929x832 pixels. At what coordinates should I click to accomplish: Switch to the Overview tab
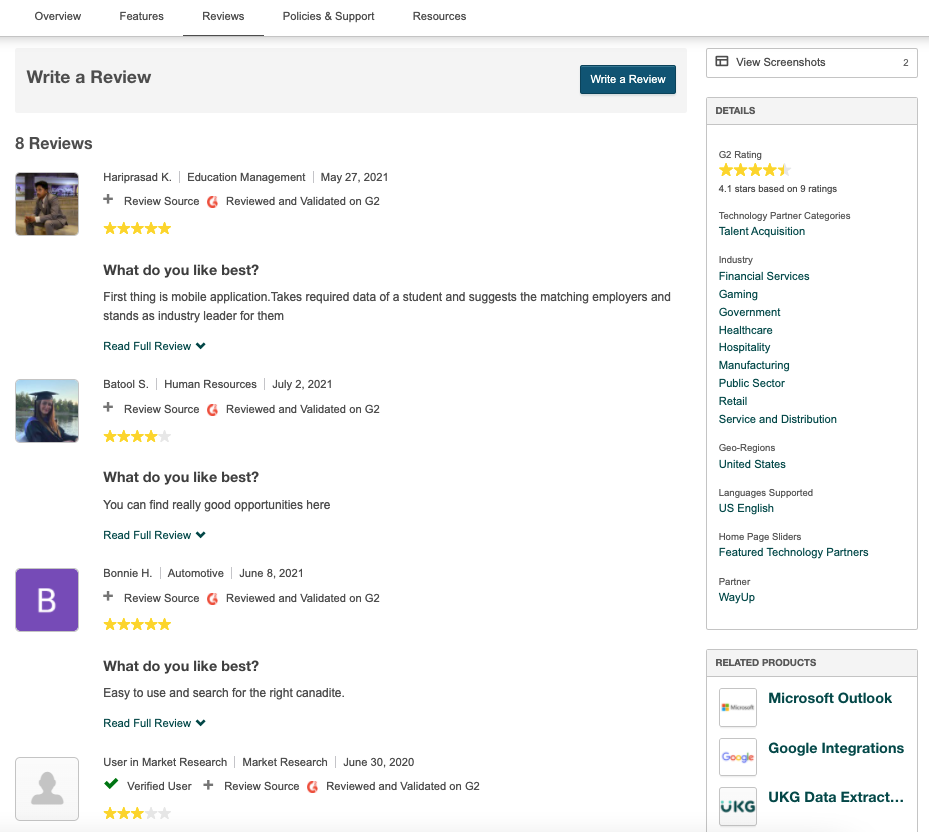[58, 16]
